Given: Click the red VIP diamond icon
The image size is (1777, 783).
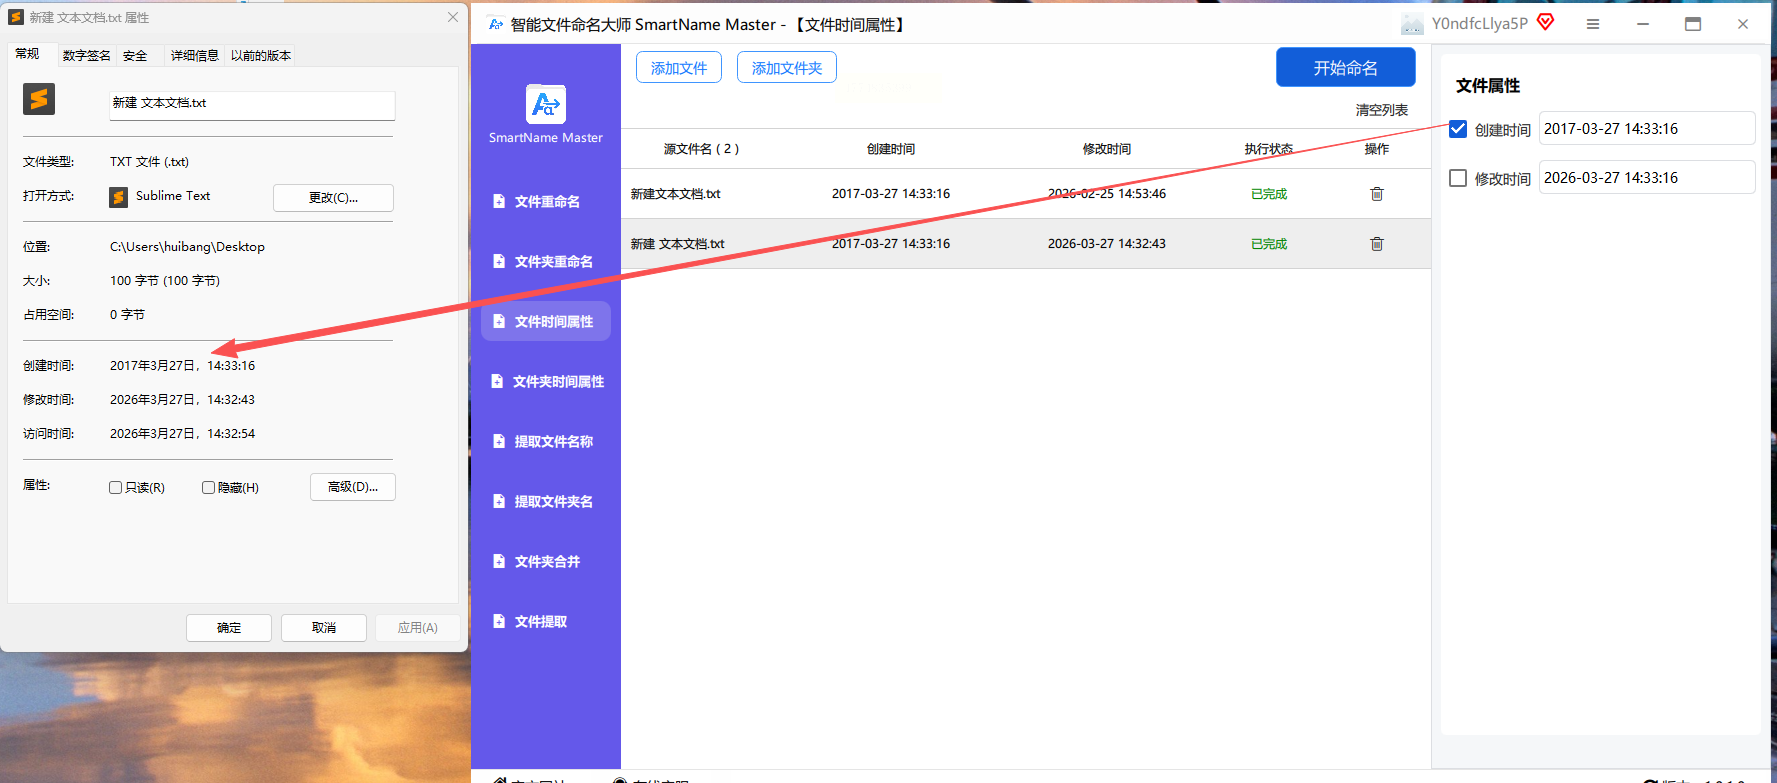Looking at the screenshot, I should pyautogui.click(x=1546, y=22).
